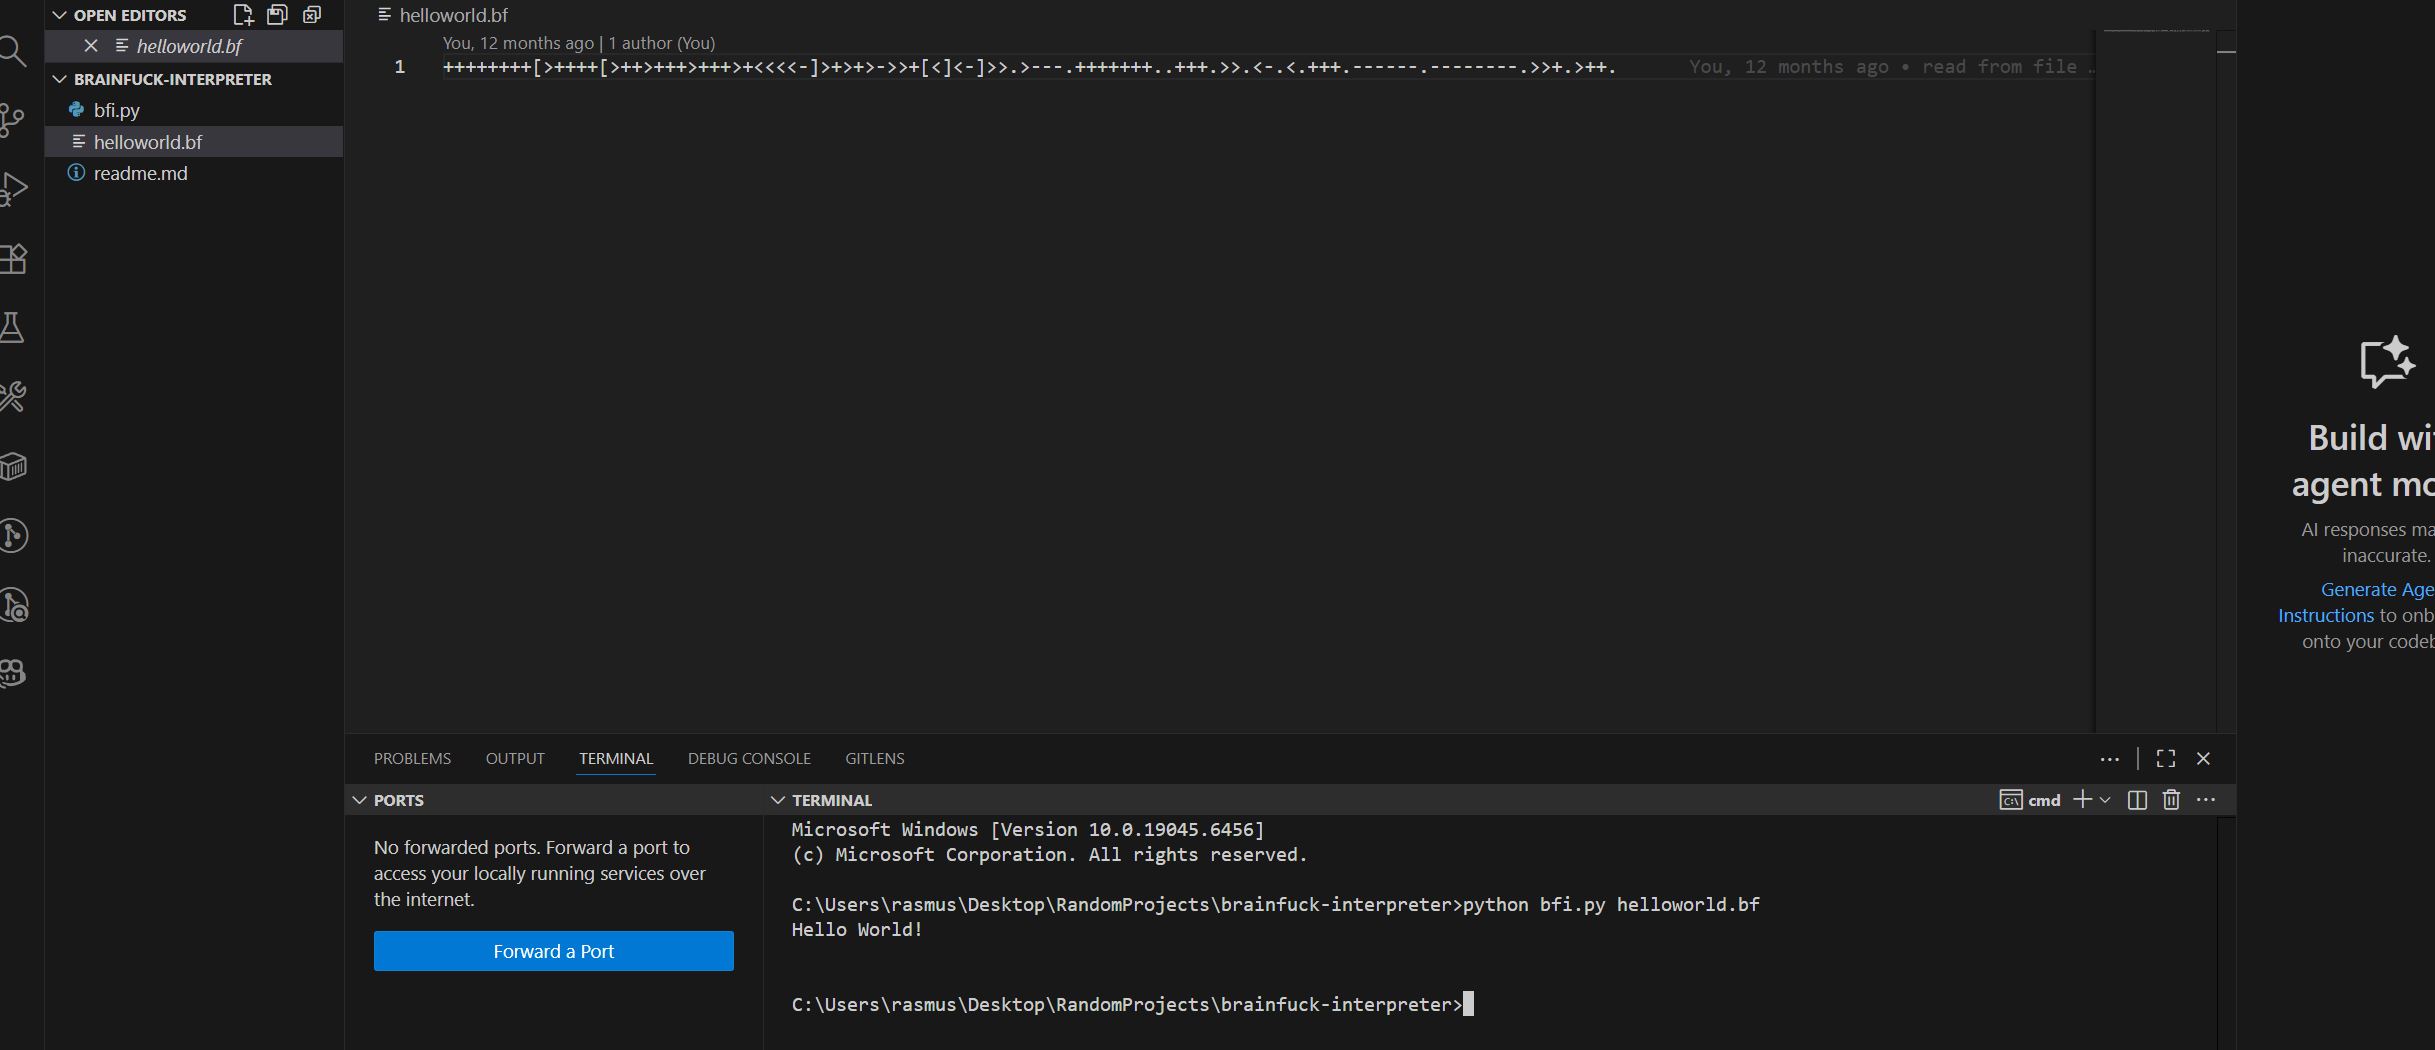Open terminal section's more actions ellipsis
Viewport: 2435px width, 1050px height.
[2206, 800]
